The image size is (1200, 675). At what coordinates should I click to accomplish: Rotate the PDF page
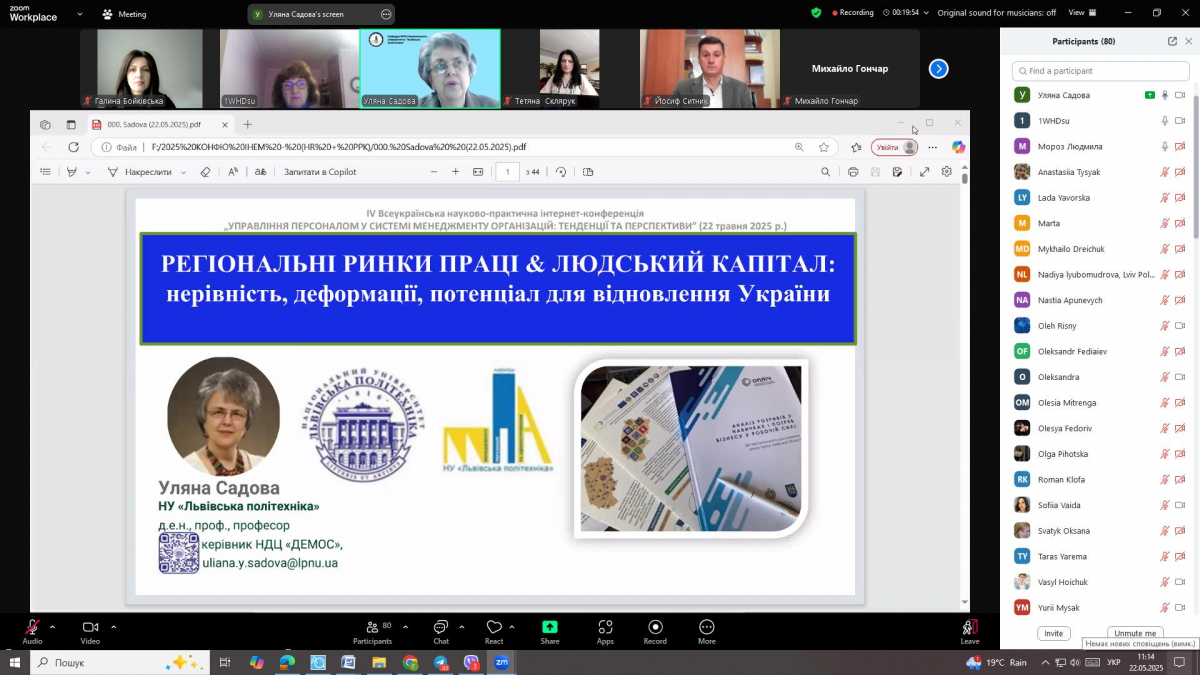560,171
